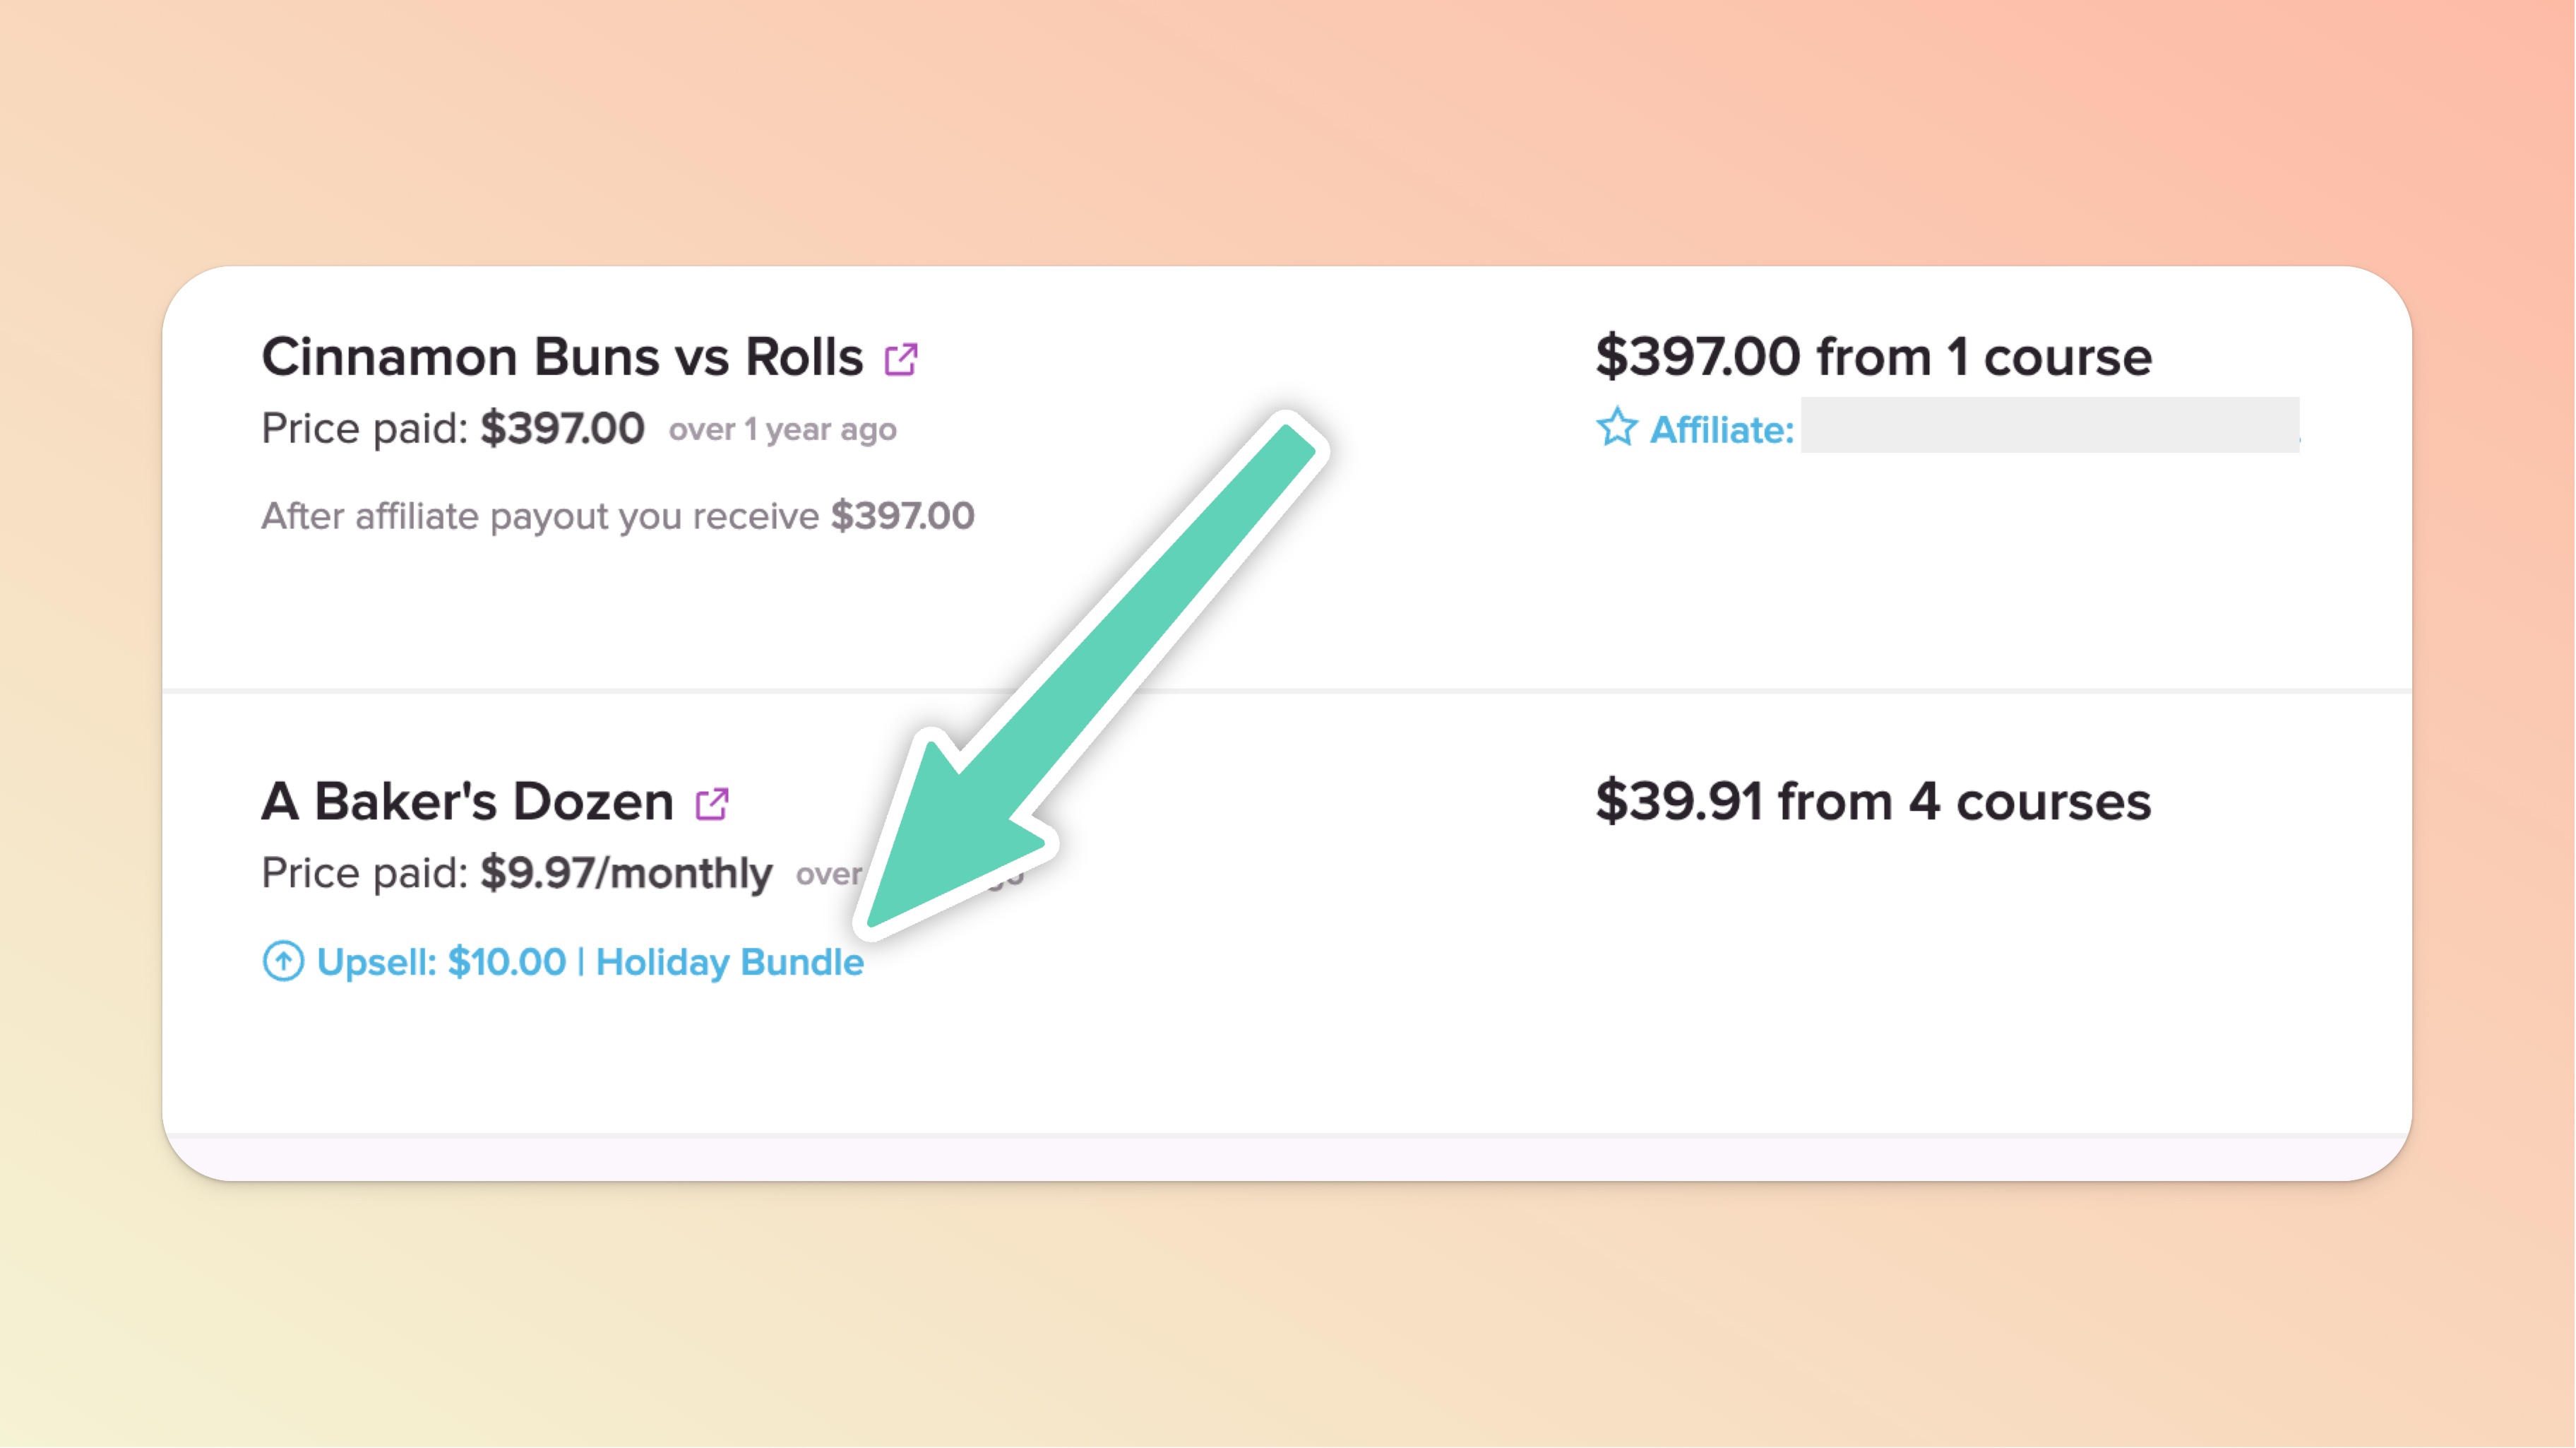Image resolution: width=2576 pixels, height=1448 pixels.
Task: Click After affiliate payout you receive text
Action: tap(540, 517)
